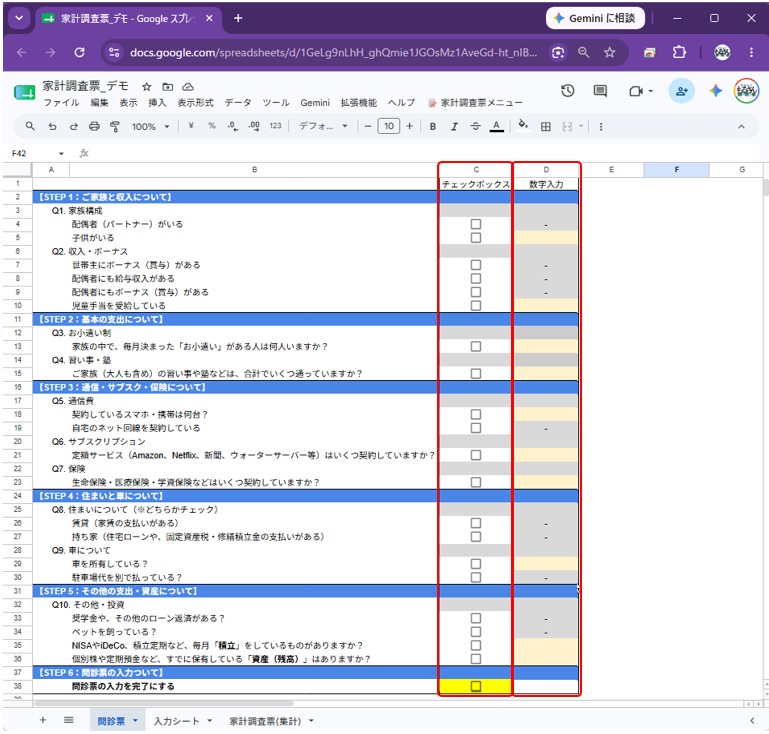Print the spreadsheet with printer icon

coord(94,127)
